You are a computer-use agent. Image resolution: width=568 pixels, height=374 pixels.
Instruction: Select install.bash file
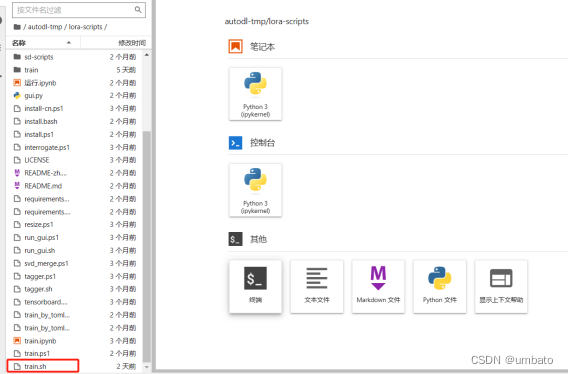(75, 121)
